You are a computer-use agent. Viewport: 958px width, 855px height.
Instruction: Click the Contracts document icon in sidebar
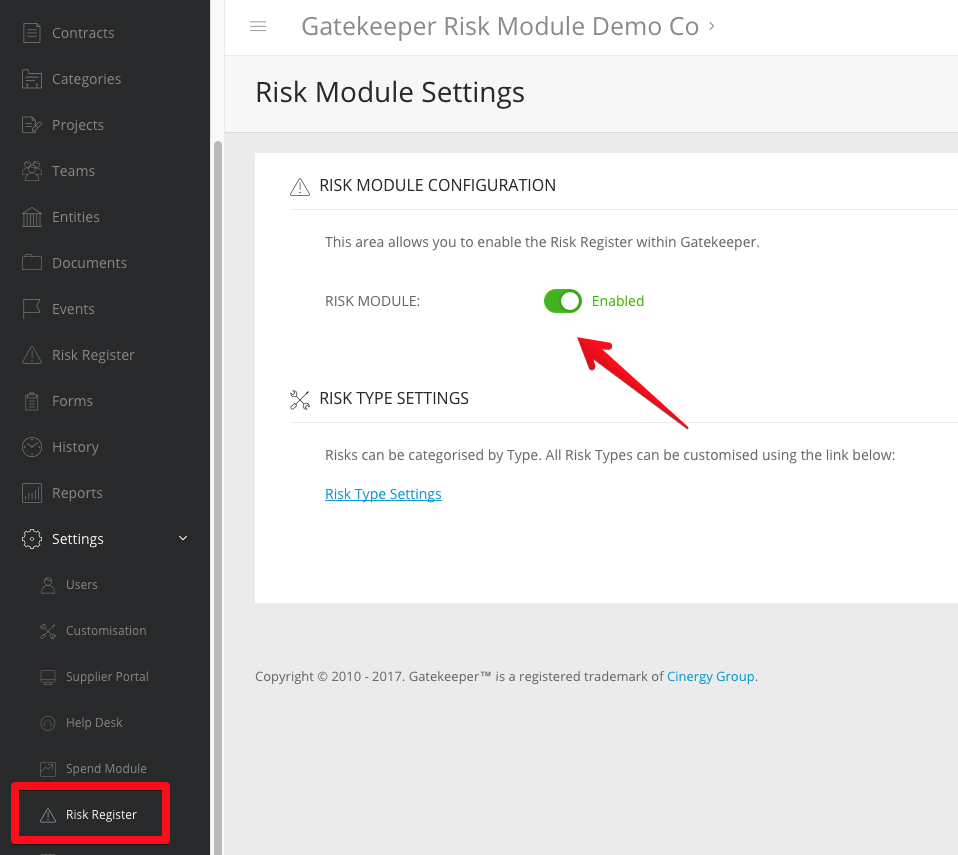32,33
